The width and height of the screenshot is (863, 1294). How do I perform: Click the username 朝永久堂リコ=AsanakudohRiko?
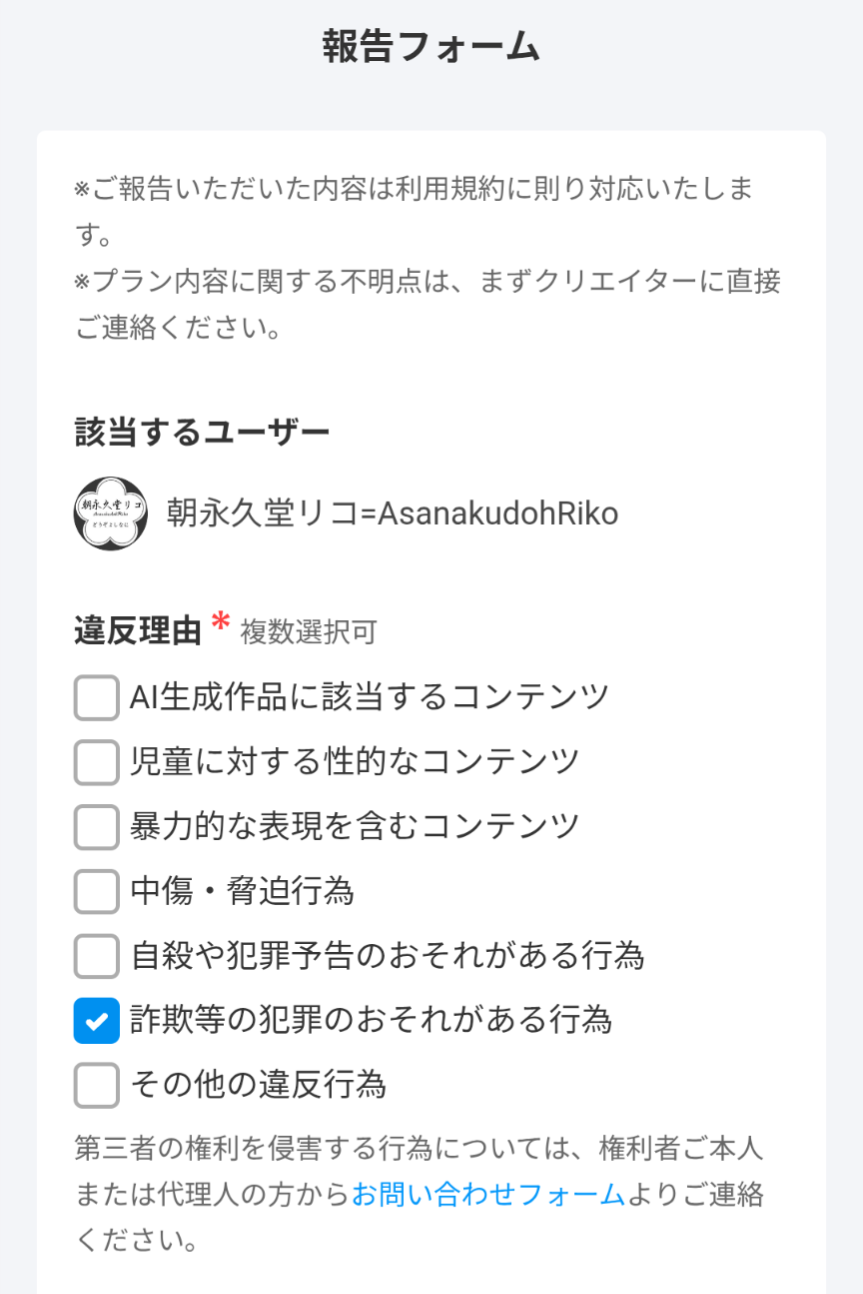point(392,513)
